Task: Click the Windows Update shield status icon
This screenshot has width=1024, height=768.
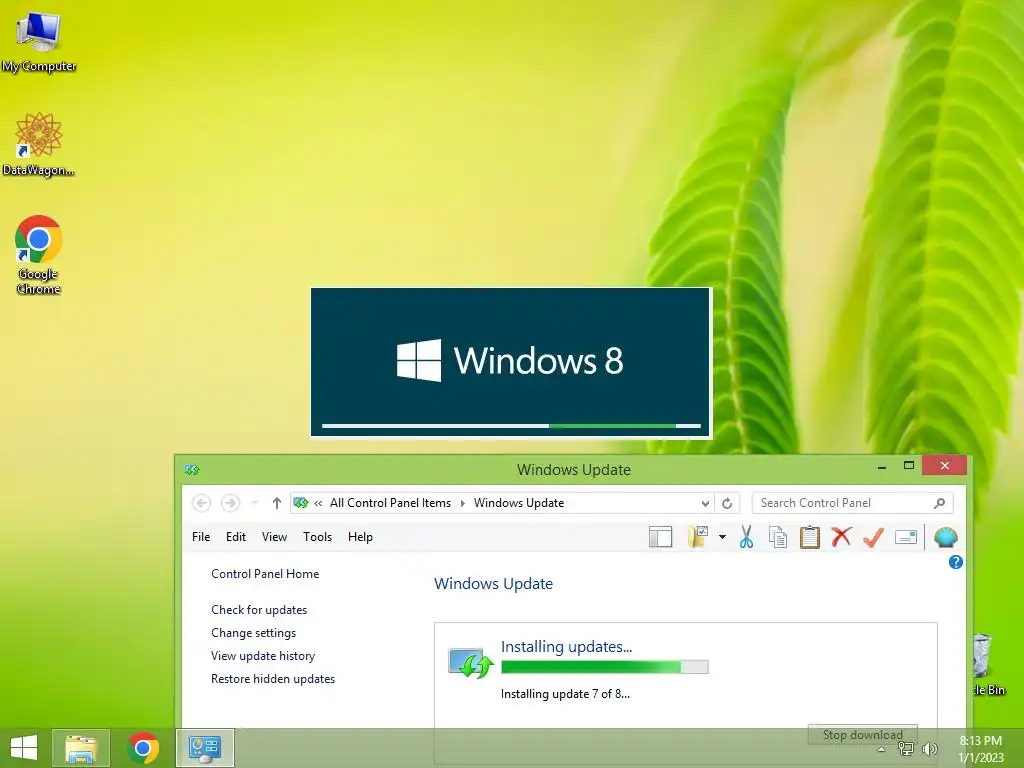Action: click(471, 663)
